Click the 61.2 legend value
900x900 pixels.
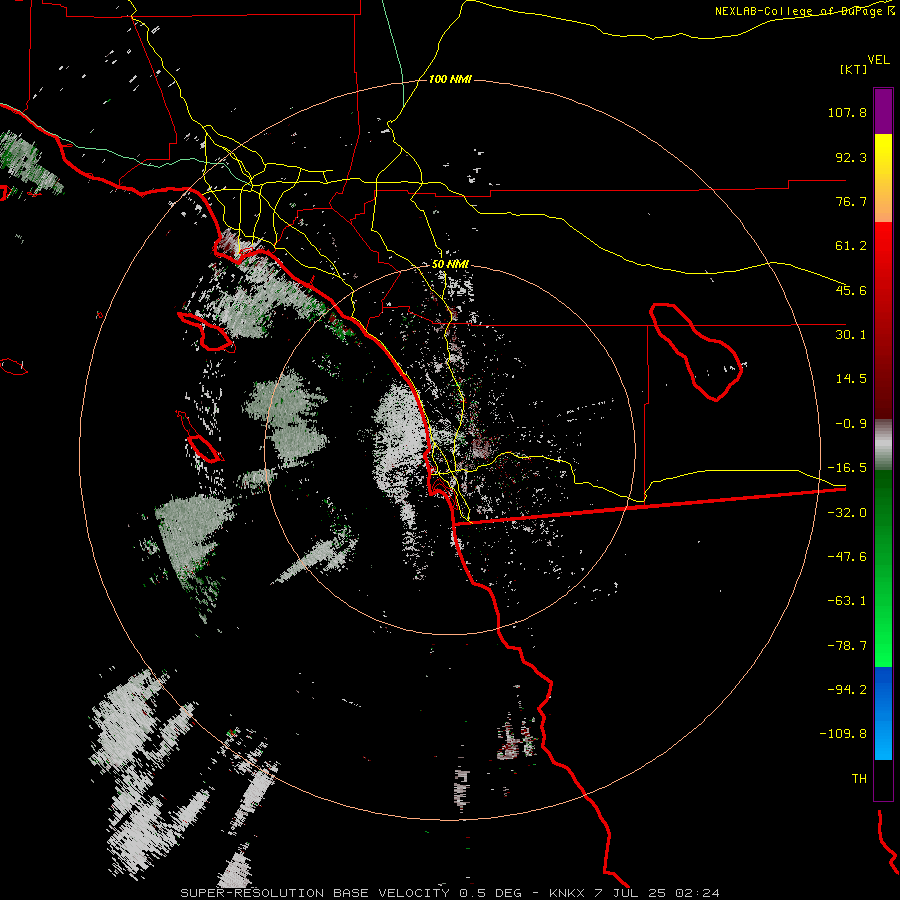tap(851, 246)
